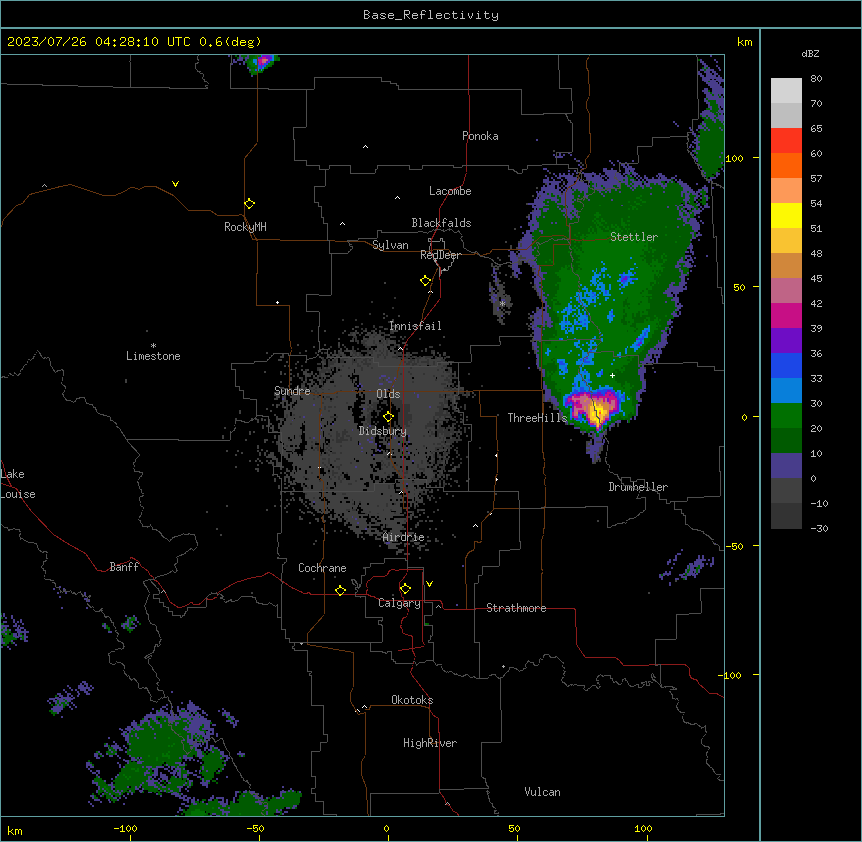Select the red swatch on the dBZ scale
862x842 pixels.
pos(786,141)
